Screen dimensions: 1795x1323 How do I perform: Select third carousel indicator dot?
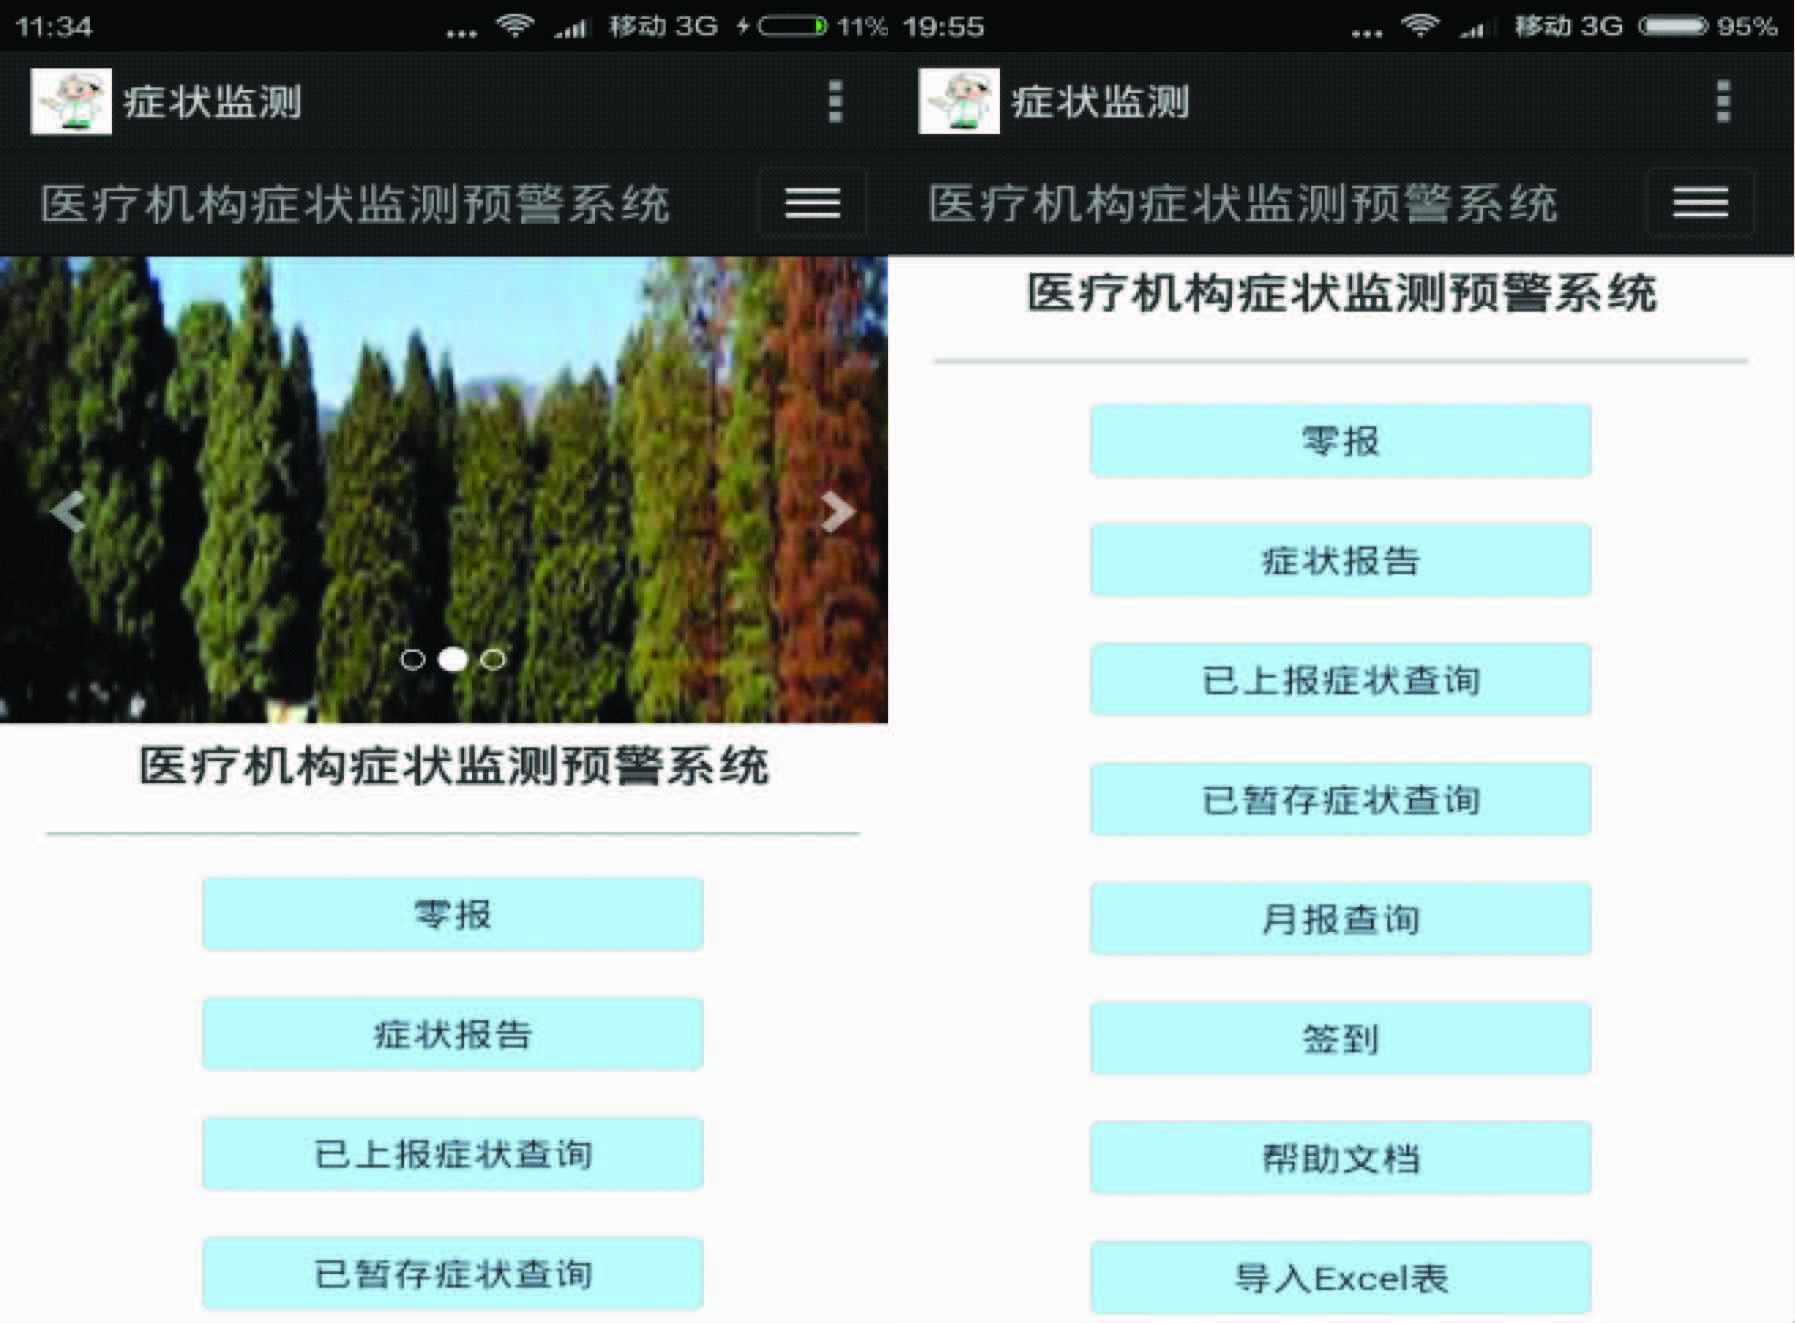[493, 659]
